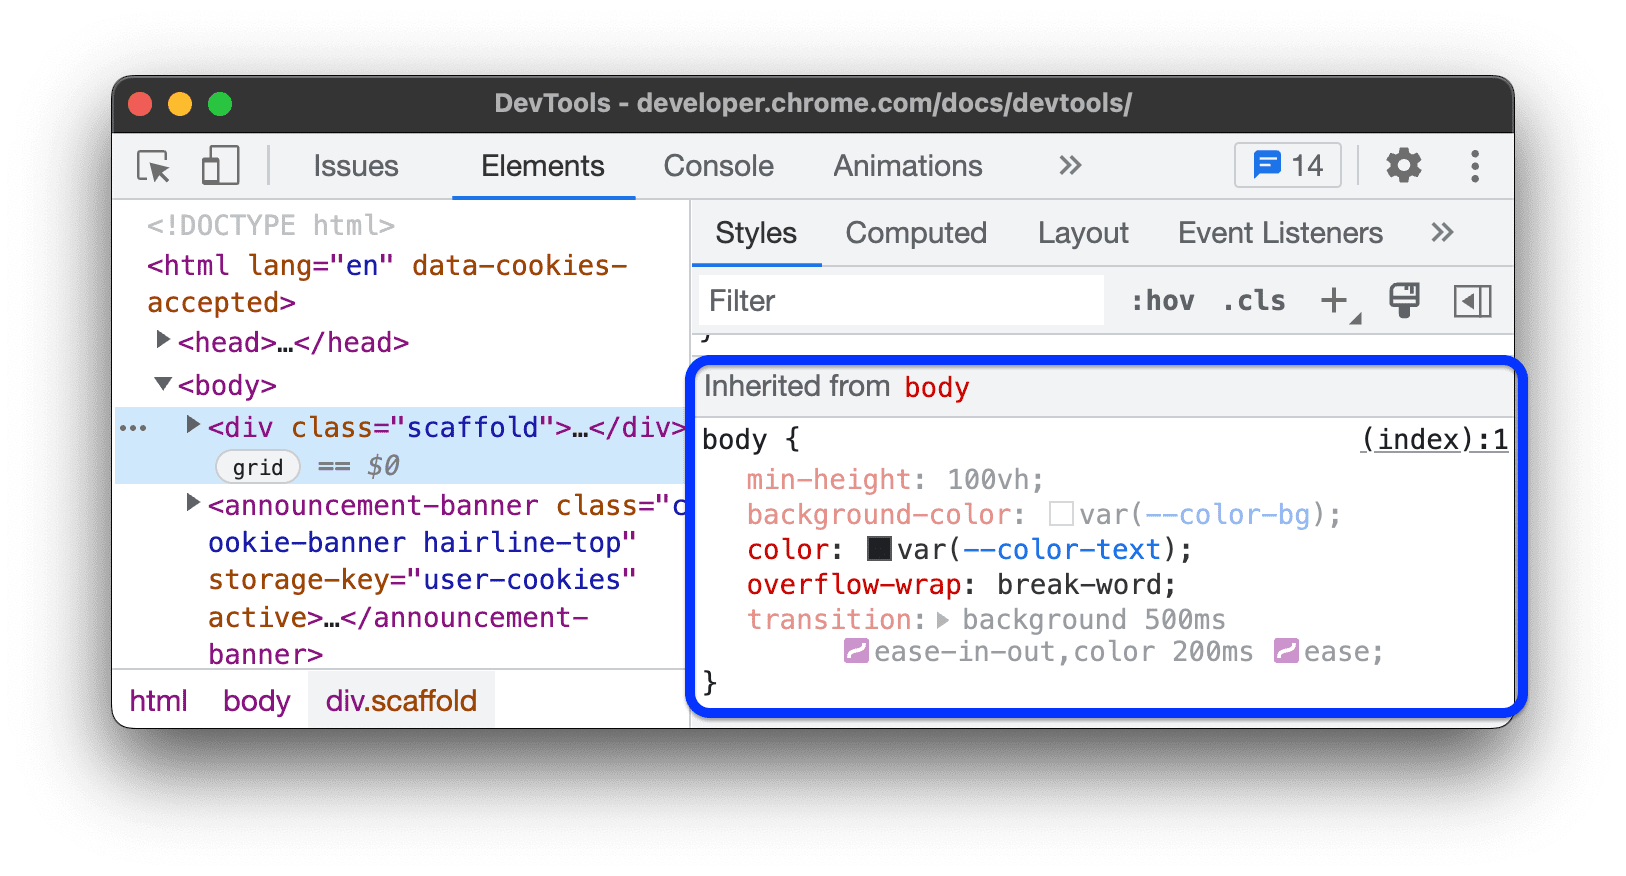Toggle the device toolbar icon
Screen dimensions: 1626x876
coord(220,166)
